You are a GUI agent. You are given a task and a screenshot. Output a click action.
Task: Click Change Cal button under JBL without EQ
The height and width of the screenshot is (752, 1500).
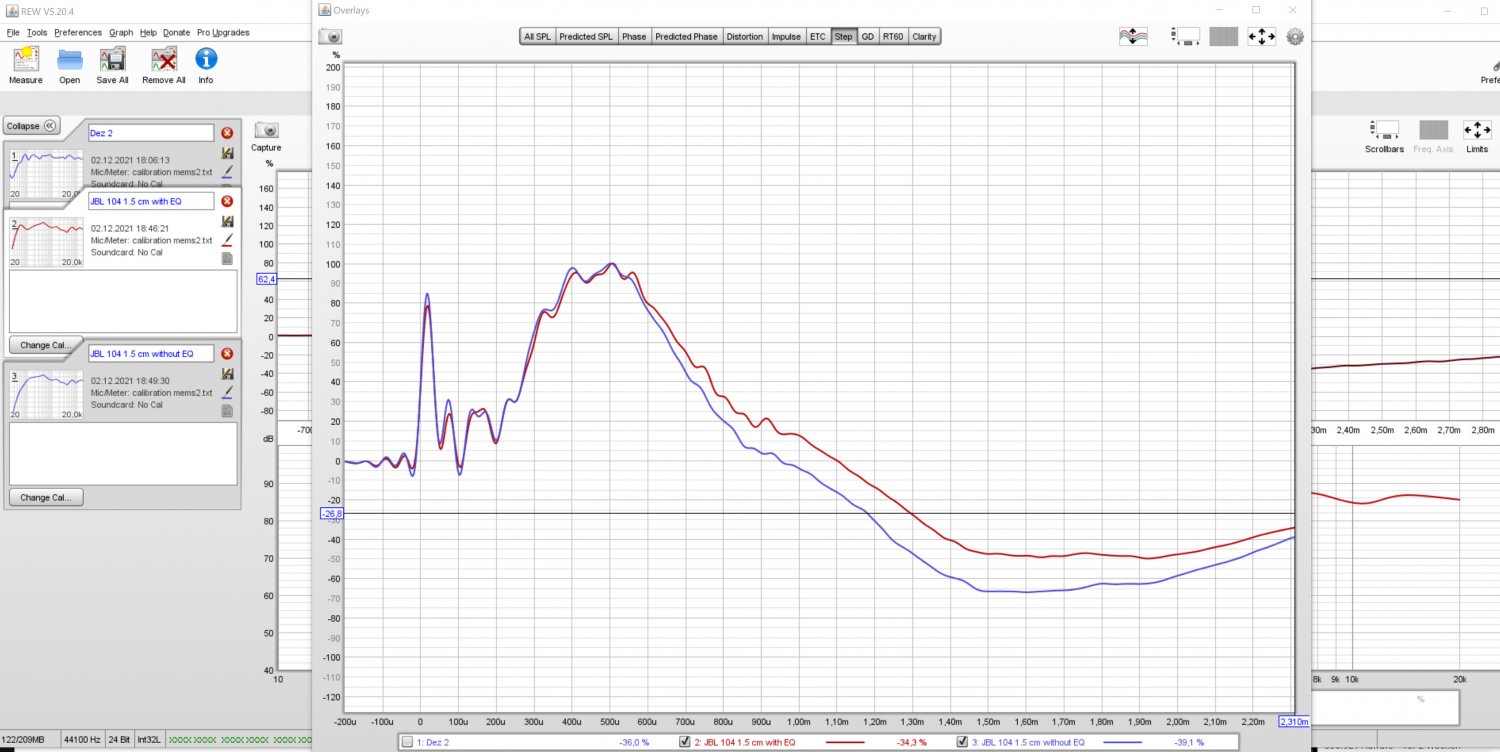tap(46, 497)
